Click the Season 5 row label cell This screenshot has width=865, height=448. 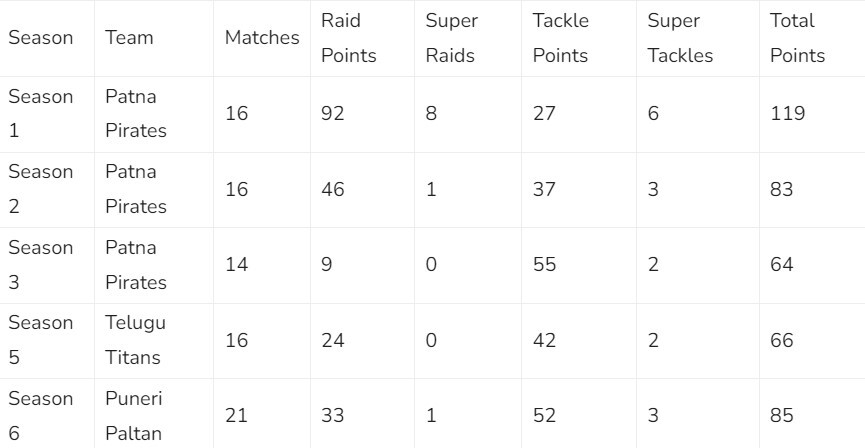pos(41,340)
